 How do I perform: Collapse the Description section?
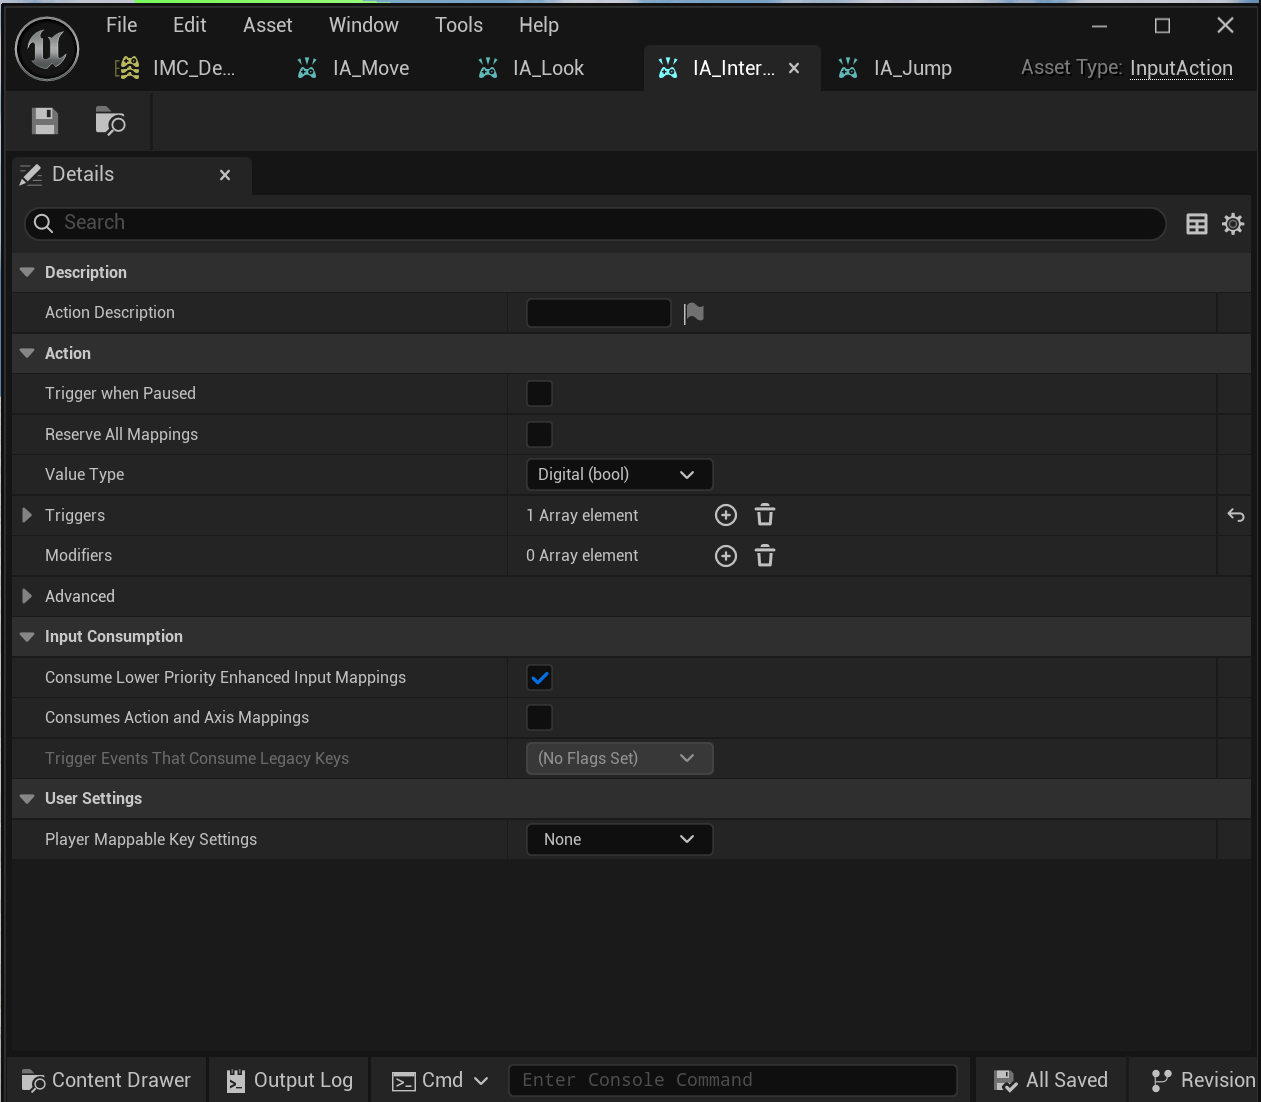point(27,272)
